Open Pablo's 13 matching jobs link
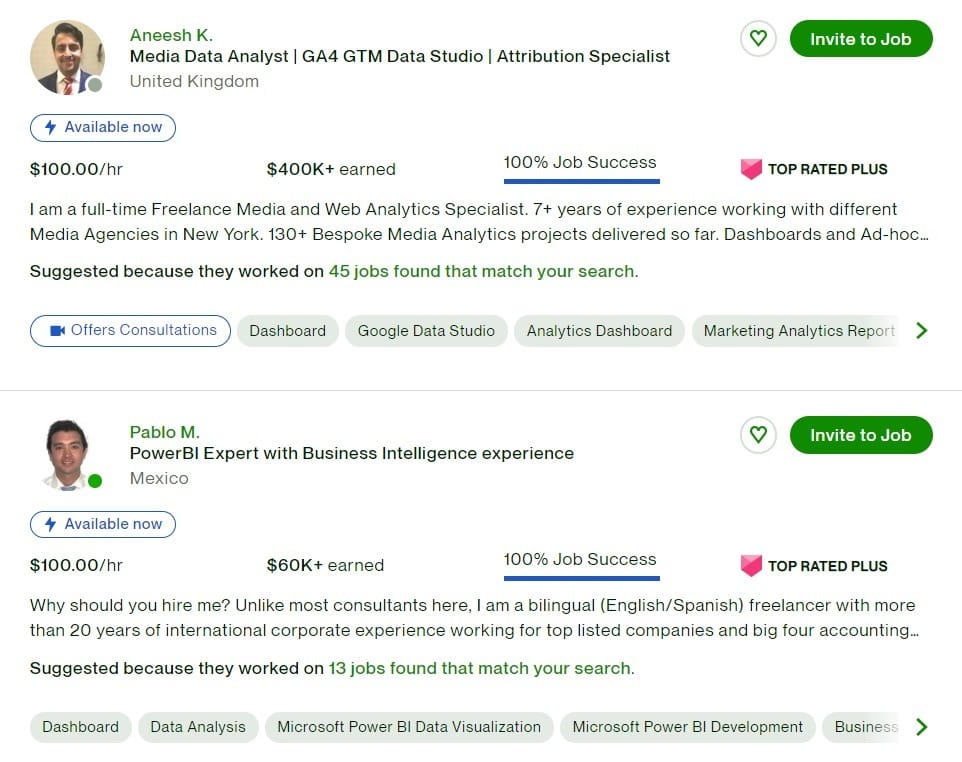962x762 pixels. pos(479,668)
